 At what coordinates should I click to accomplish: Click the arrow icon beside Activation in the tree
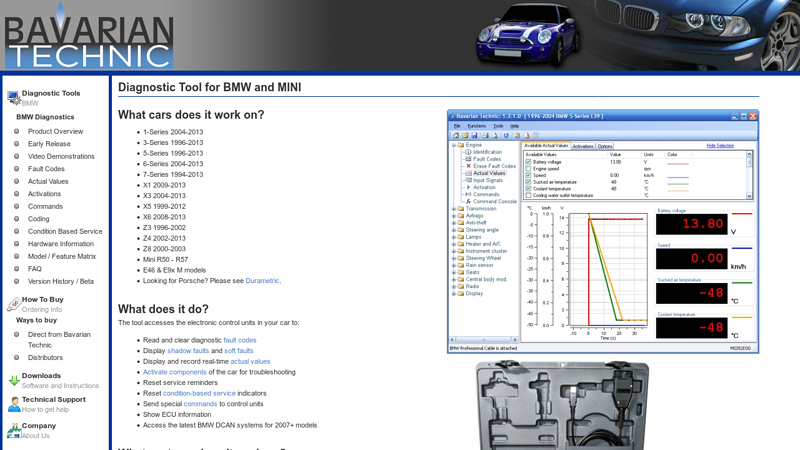tap(468, 187)
